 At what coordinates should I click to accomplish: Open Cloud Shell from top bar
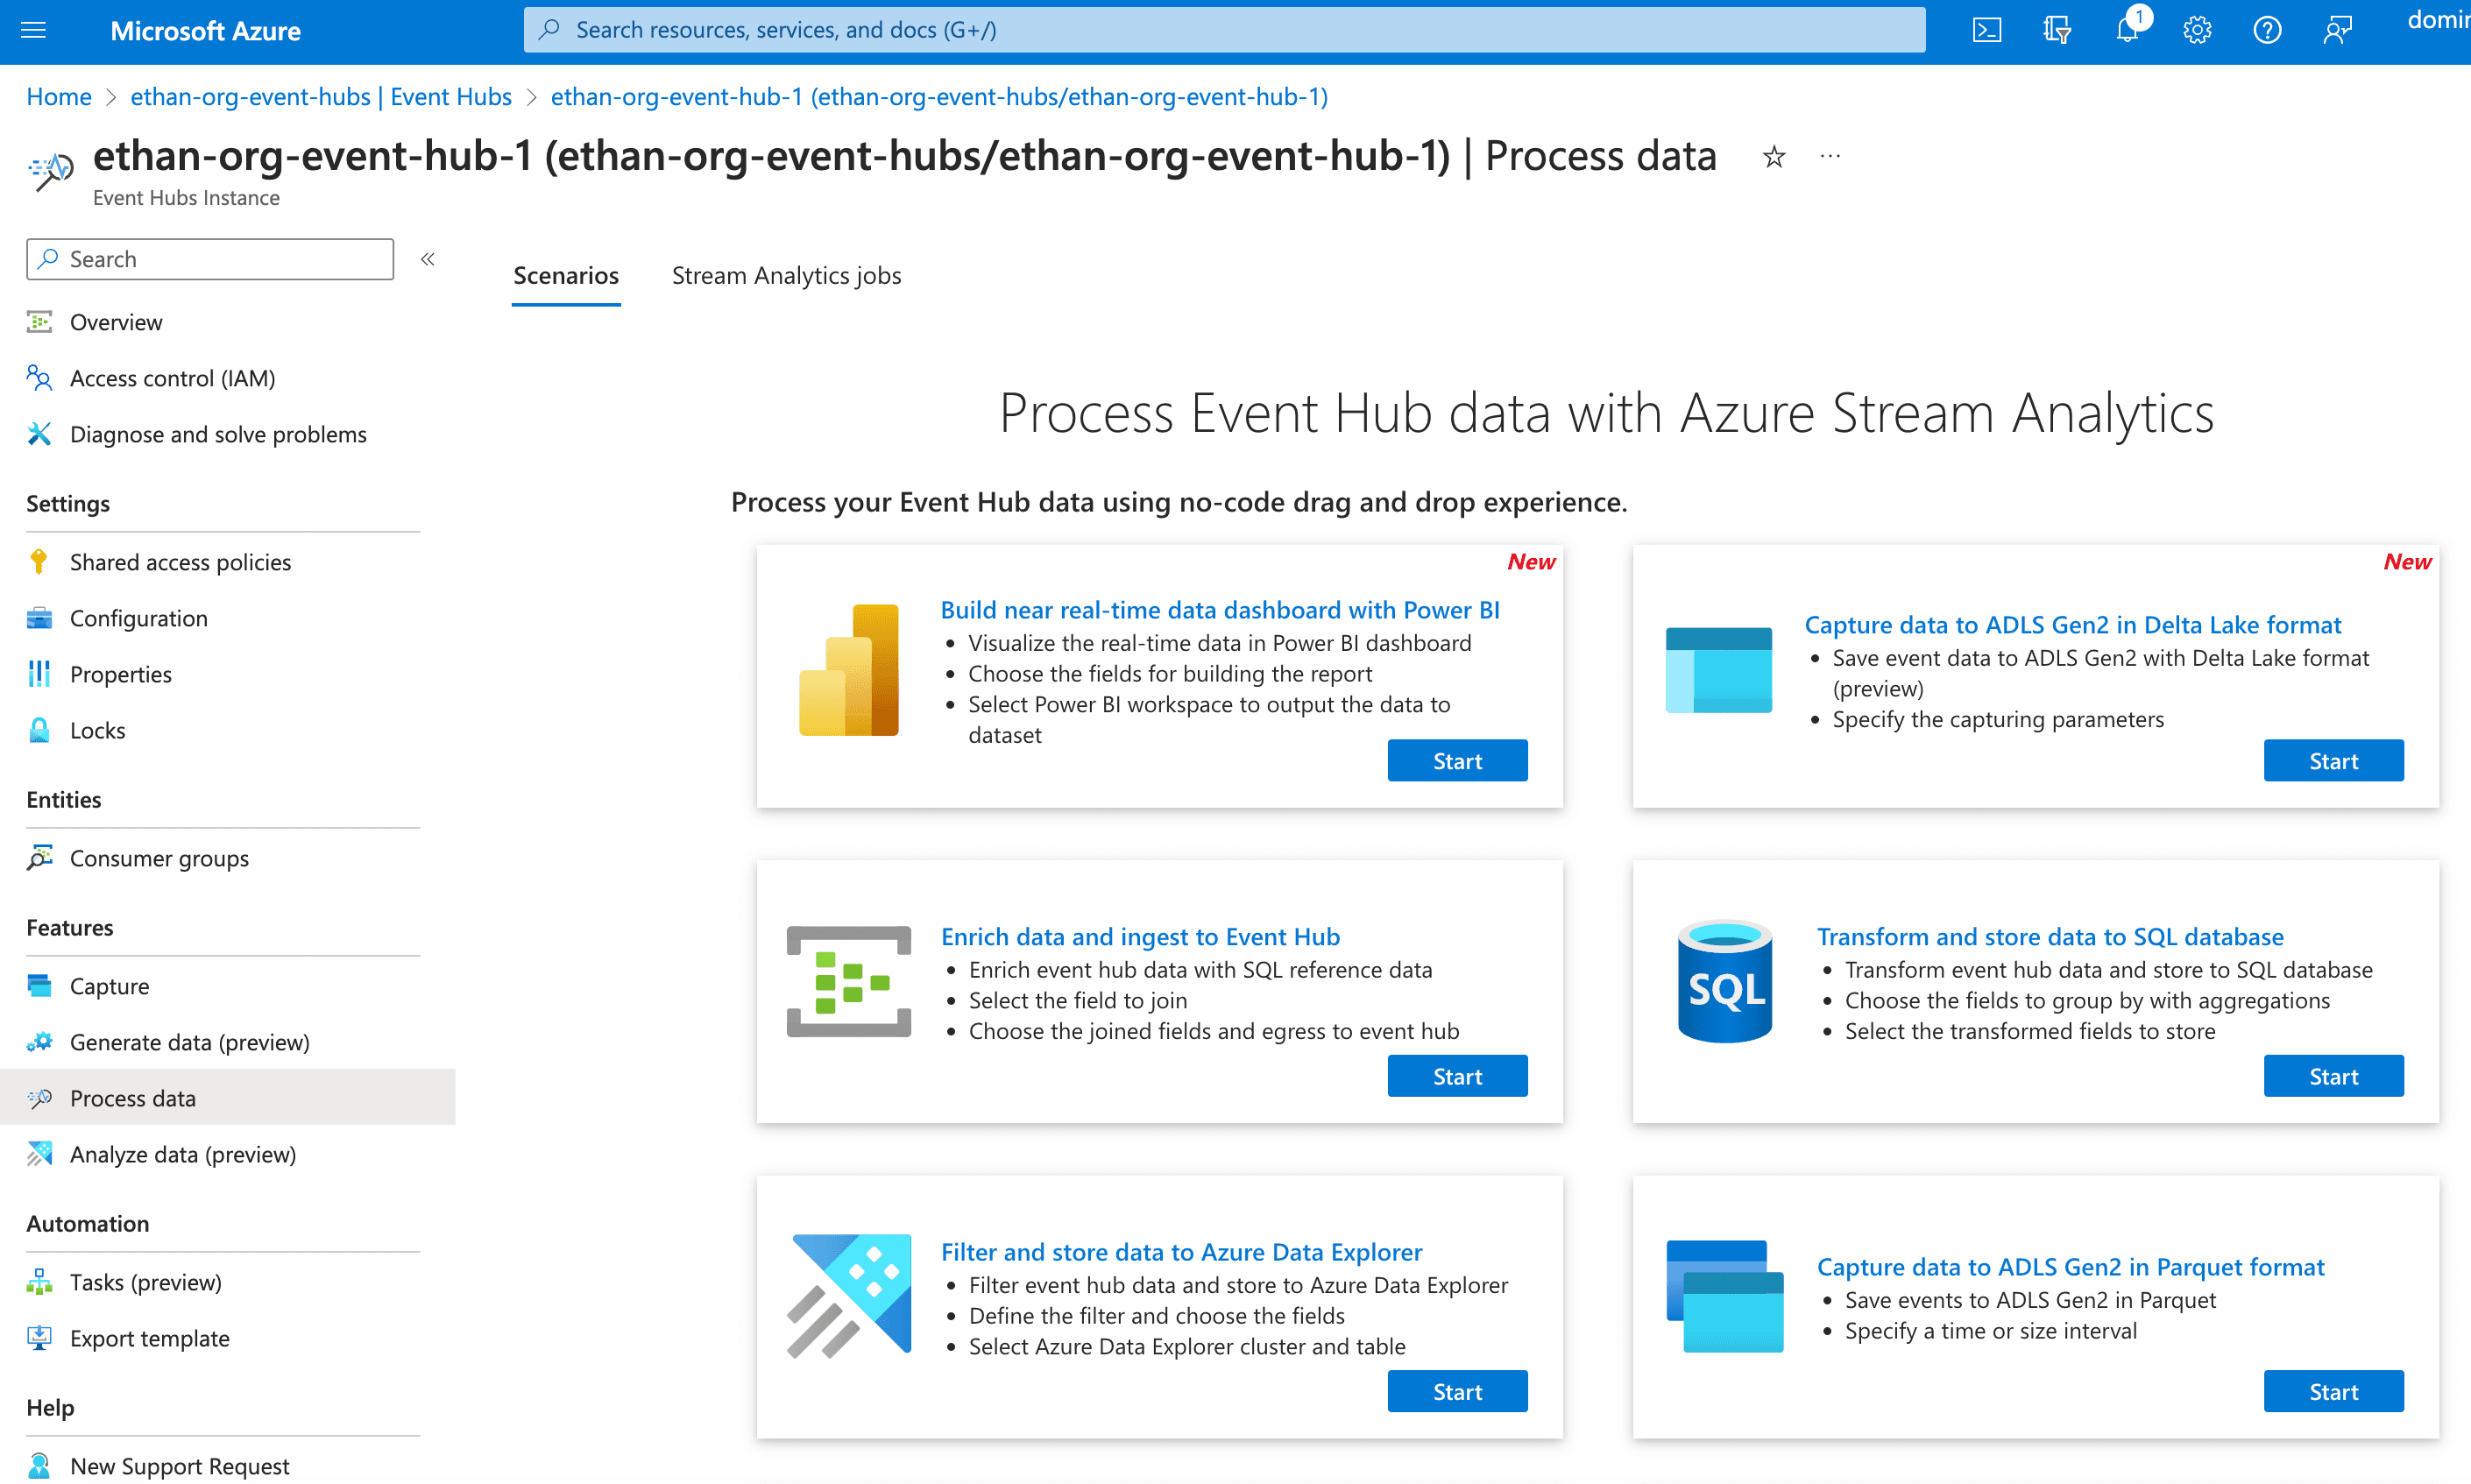(x=1986, y=30)
